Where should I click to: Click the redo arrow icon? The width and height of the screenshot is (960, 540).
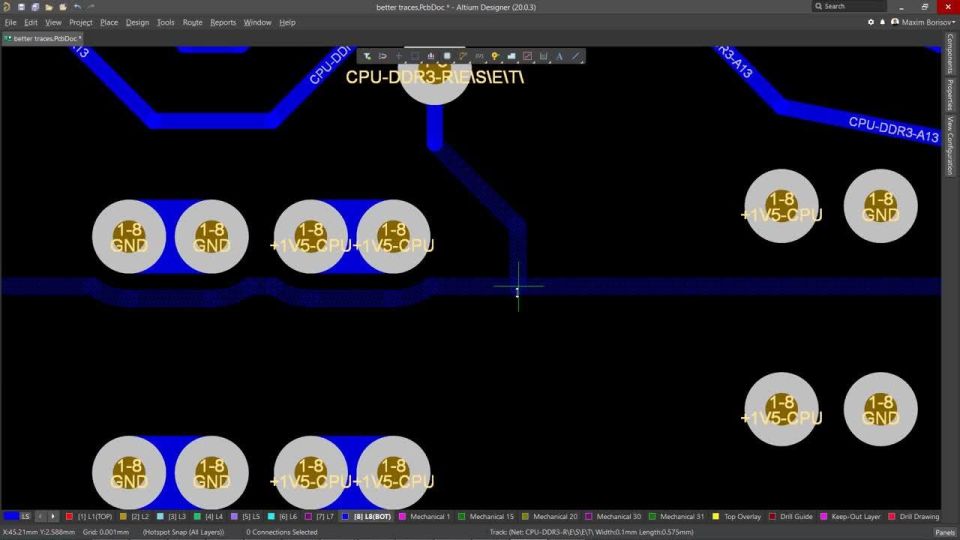click(x=91, y=7)
